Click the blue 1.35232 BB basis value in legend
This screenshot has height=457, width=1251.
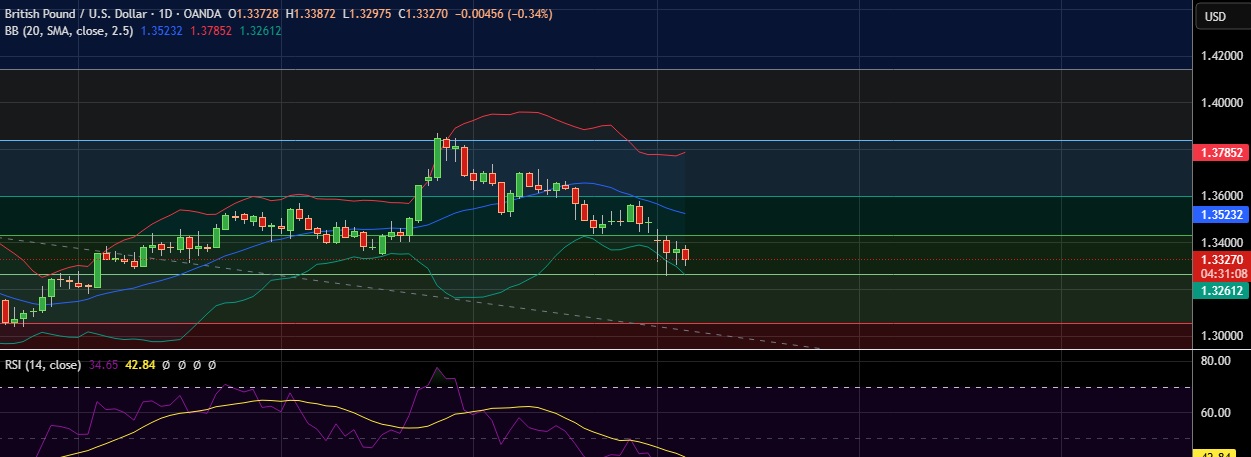pyautogui.click(x=164, y=31)
